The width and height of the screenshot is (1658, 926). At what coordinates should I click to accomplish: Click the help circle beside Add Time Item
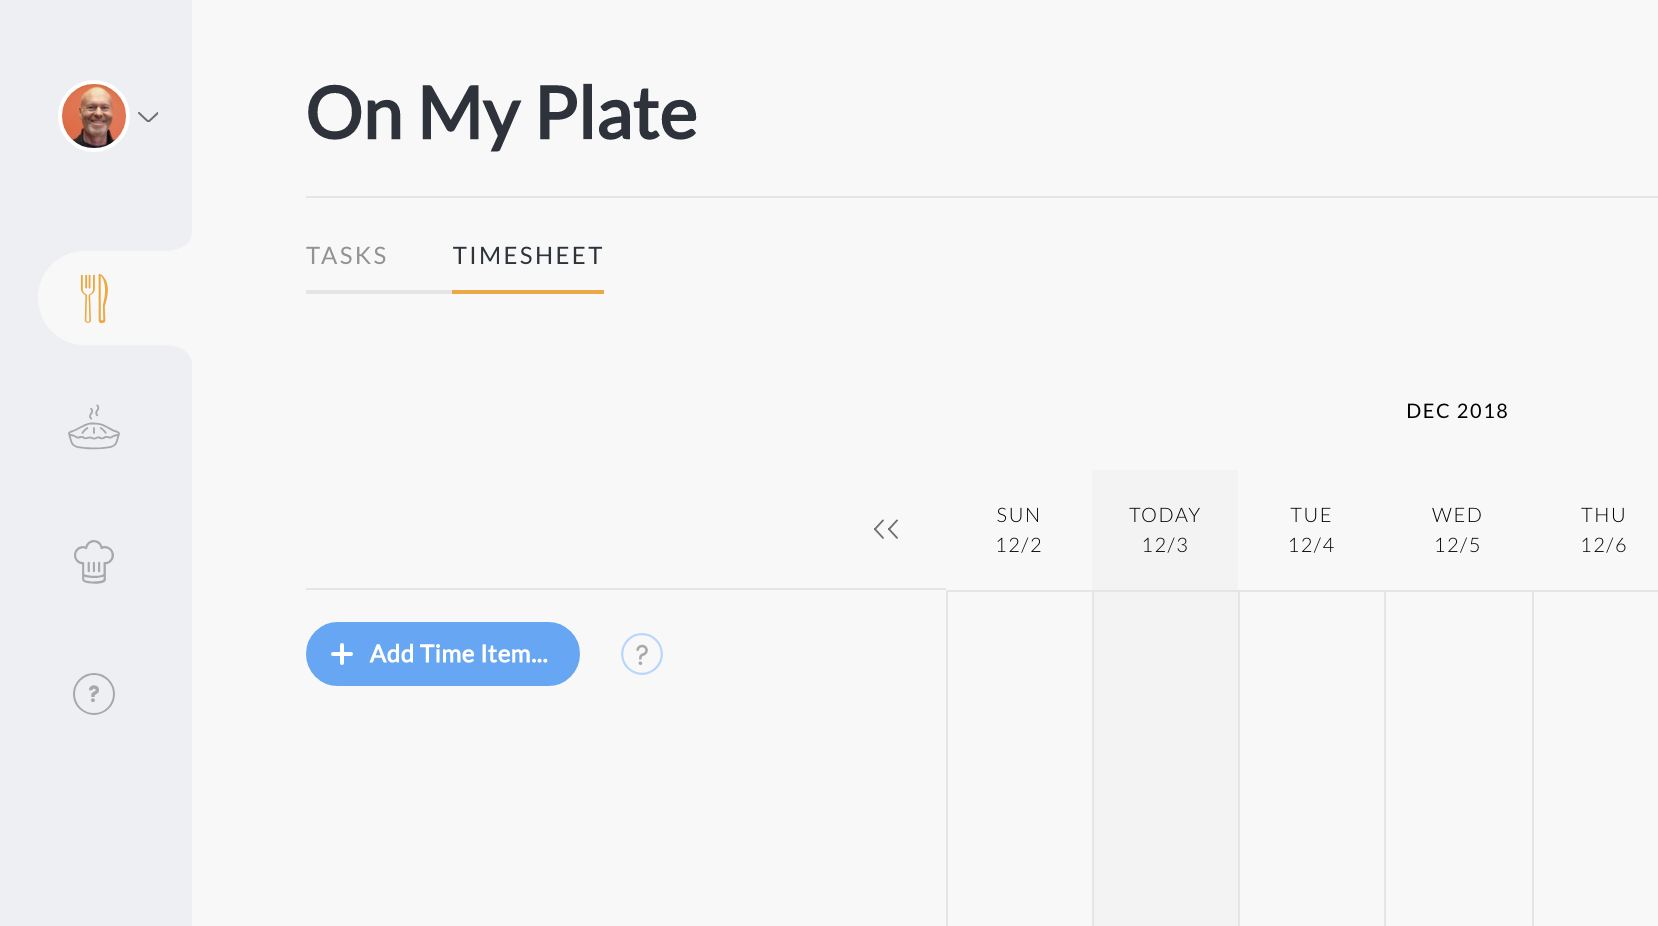(x=641, y=654)
